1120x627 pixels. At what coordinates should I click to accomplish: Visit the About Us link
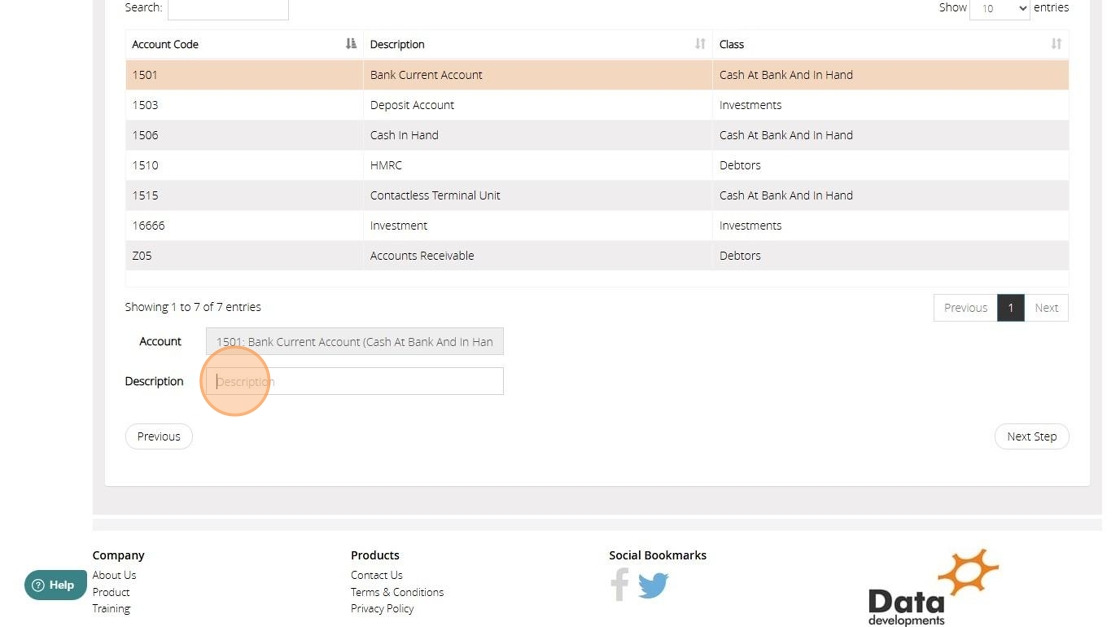(x=114, y=575)
